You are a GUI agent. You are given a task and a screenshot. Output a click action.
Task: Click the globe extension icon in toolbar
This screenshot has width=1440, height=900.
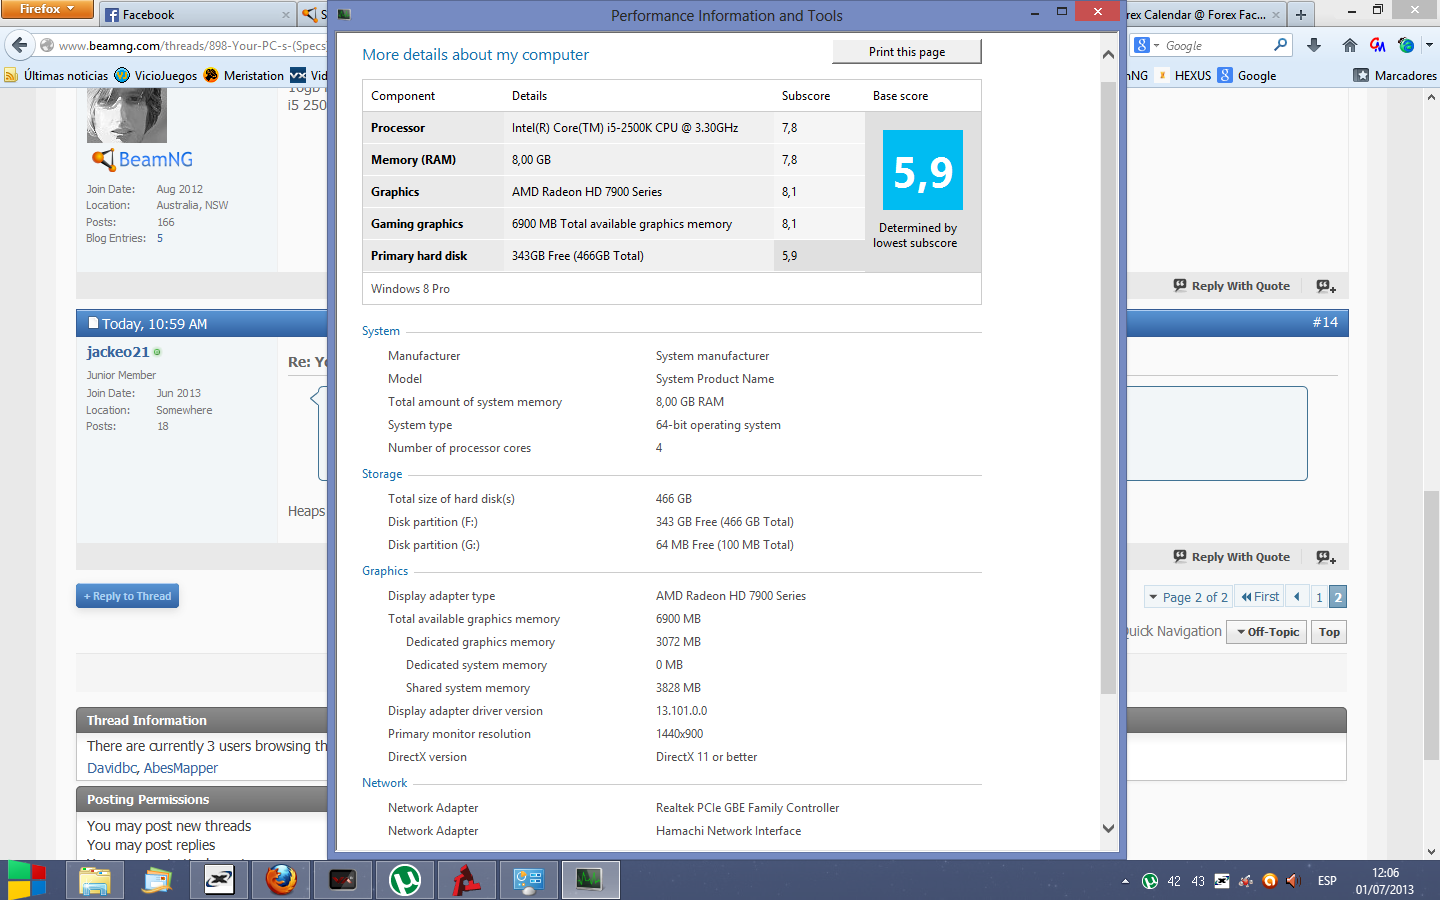tap(1406, 45)
